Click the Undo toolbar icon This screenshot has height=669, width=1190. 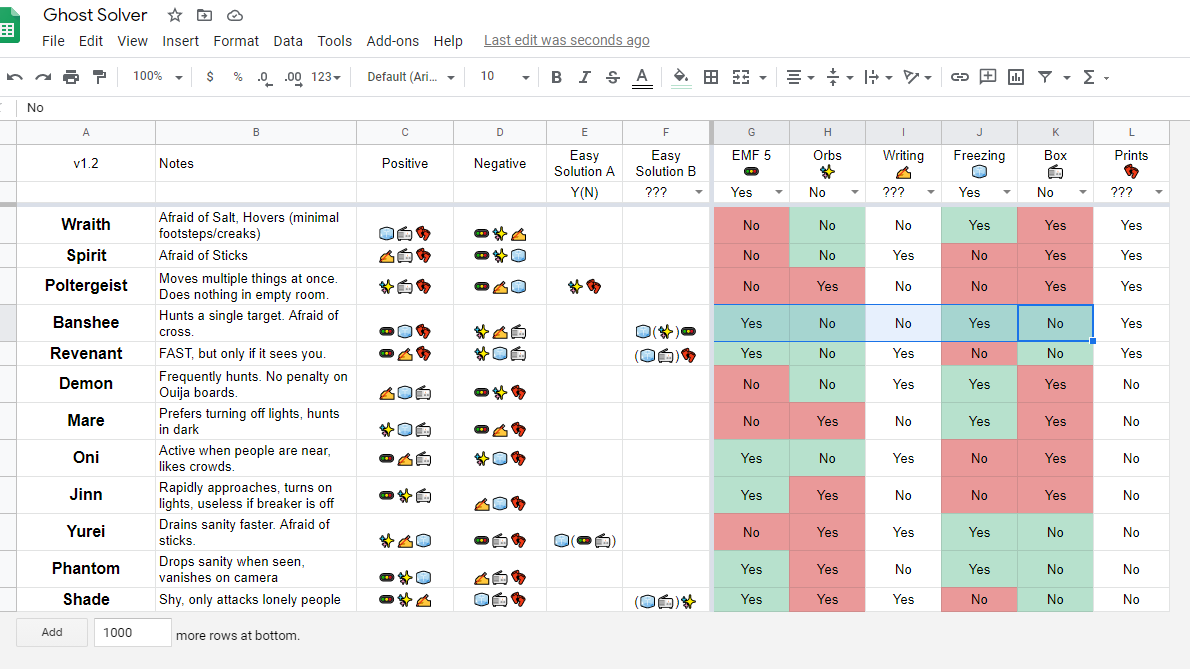[x=14, y=77]
